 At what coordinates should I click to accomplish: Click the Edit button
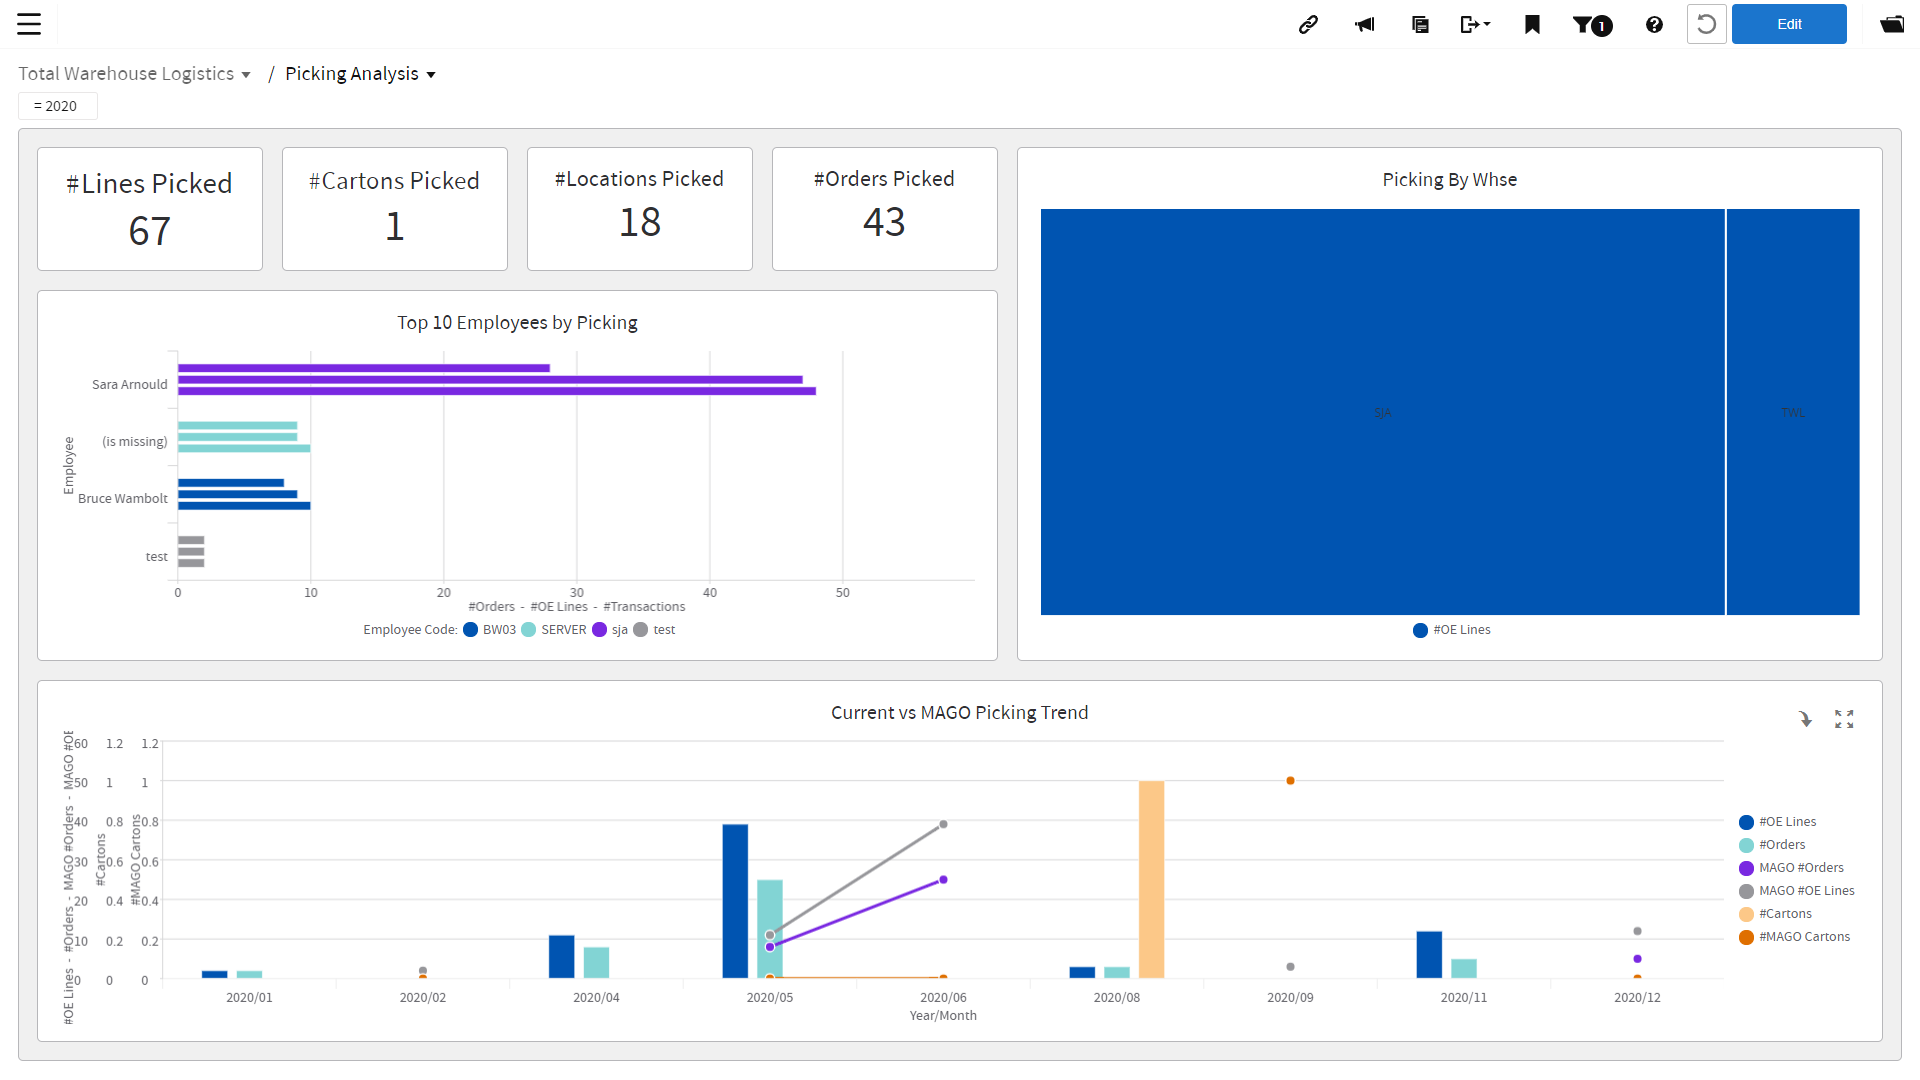(x=1789, y=23)
